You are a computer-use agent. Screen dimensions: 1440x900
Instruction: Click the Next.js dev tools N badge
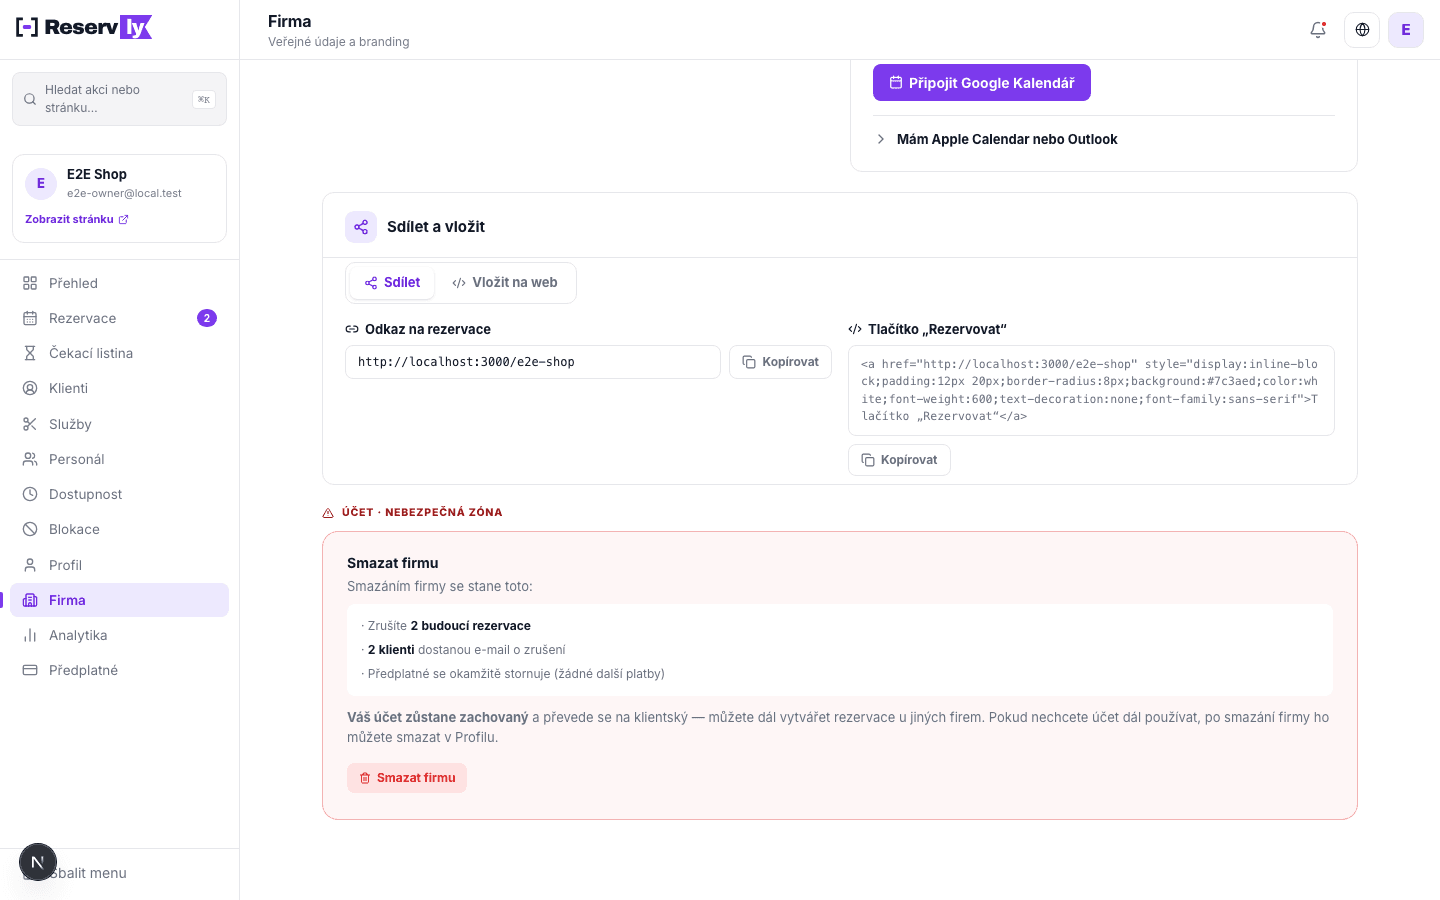(x=38, y=862)
